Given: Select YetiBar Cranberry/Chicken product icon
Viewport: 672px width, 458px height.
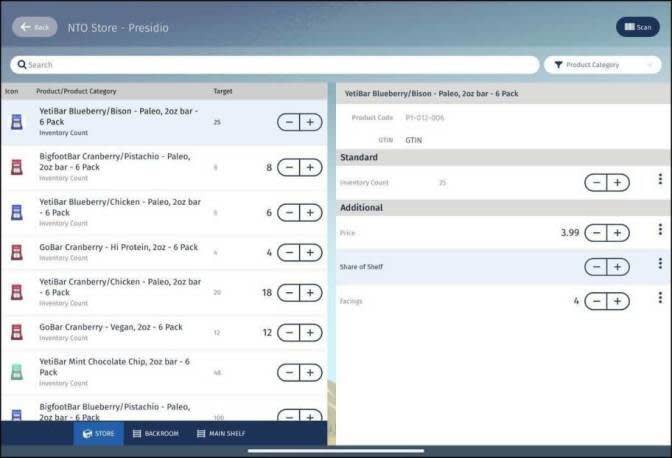Looking at the screenshot, I should 17,293.
